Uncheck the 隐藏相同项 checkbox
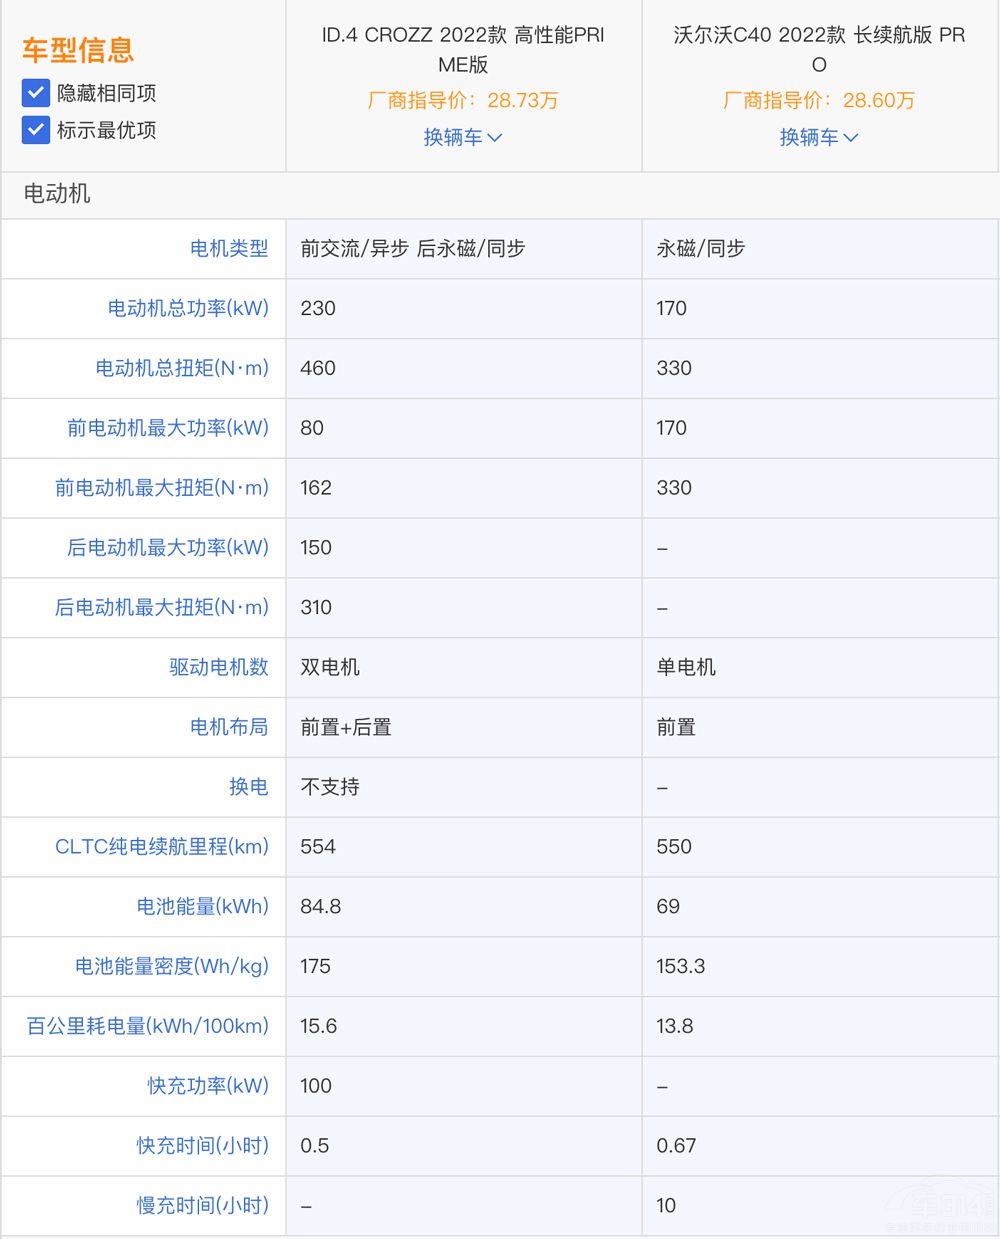Image resolution: width=1000 pixels, height=1239 pixels. click(x=36, y=92)
